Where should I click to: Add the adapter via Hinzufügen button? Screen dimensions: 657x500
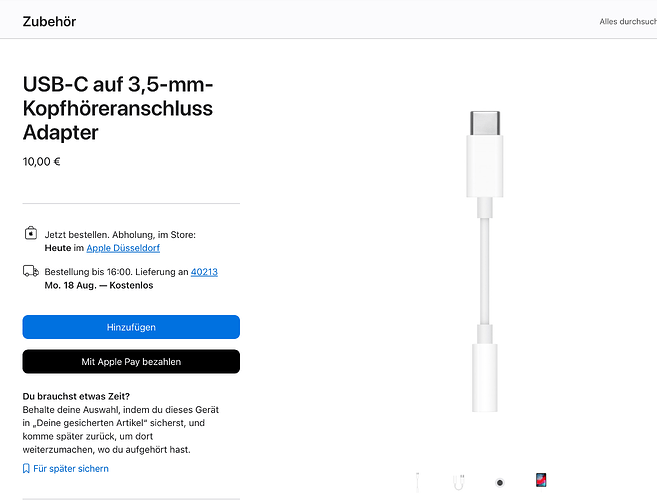coord(131,327)
